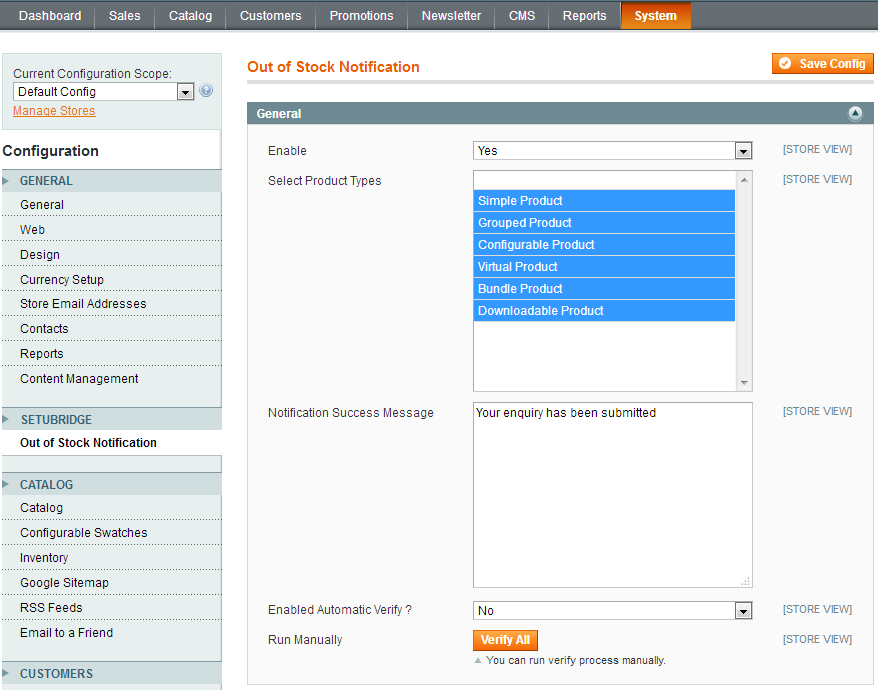This screenshot has width=878, height=690.
Task: Open the Catalog top menu
Action: click(x=190, y=16)
